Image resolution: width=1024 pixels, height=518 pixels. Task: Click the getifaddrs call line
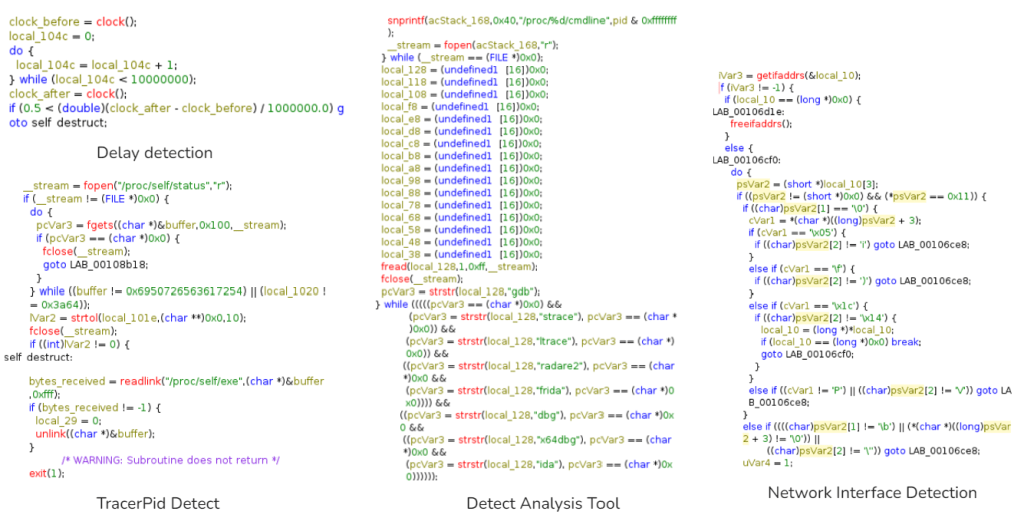[789, 76]
